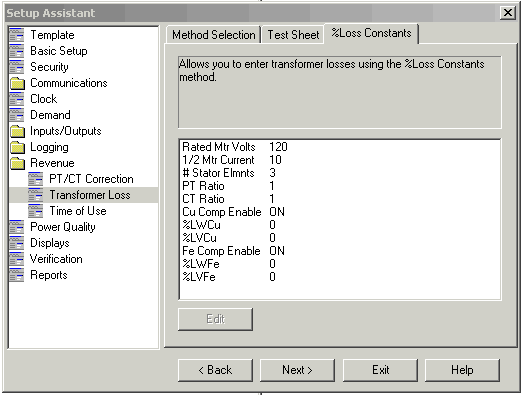524x395 pixels.
Task: Click the Inputs/Outputs folder icon
Action: point(17,131)
